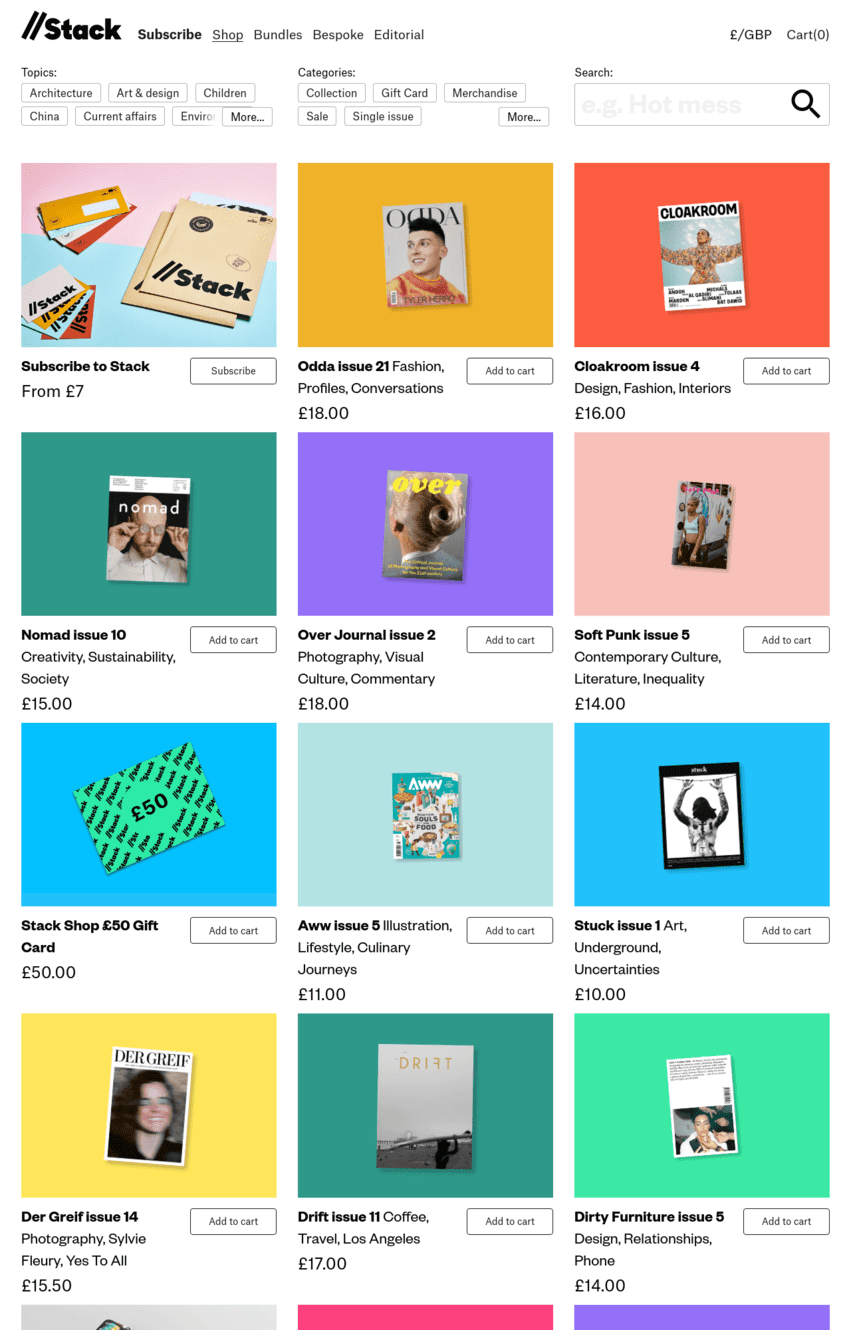Toggle the Sale category filter

pyautogui.click(x=317, y=116)
